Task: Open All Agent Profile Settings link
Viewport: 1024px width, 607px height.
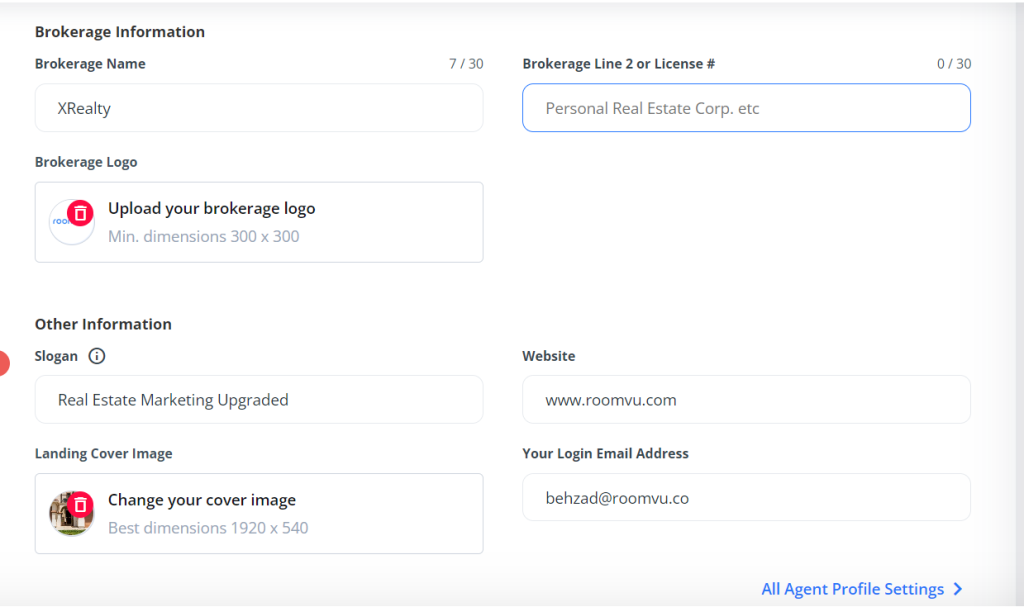Action: point(852,589)
